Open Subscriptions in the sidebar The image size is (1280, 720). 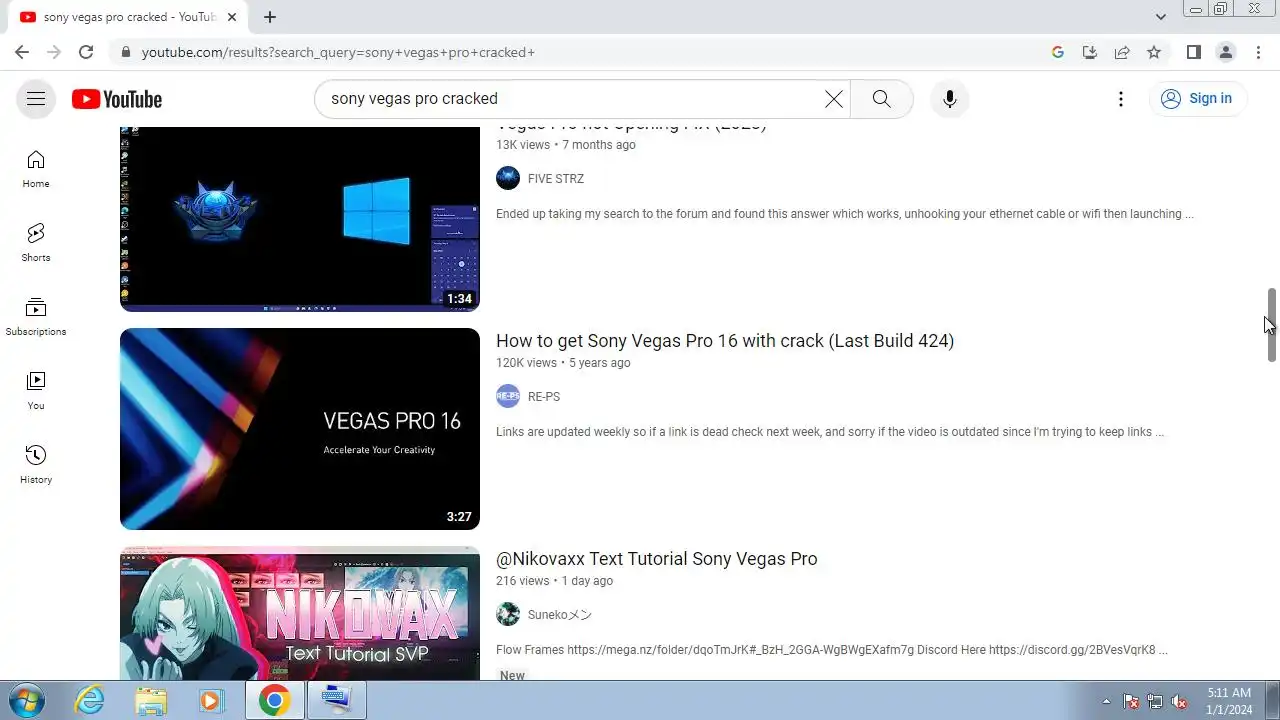36,317
